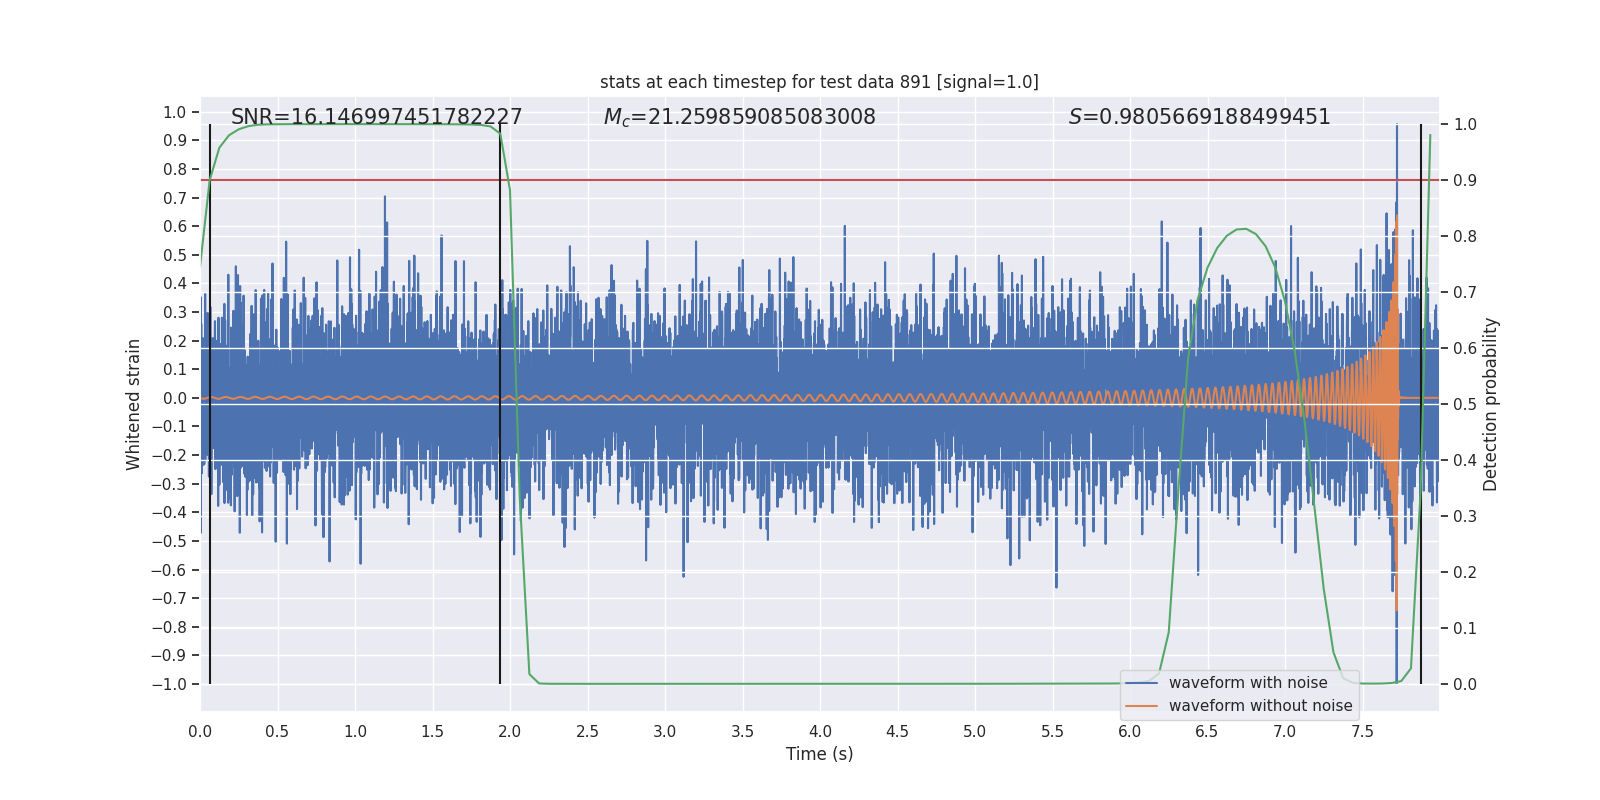1600x800 pixels.
Task: Click the −1.0 tick on the whitened strain axis
Action: (169, 684)
